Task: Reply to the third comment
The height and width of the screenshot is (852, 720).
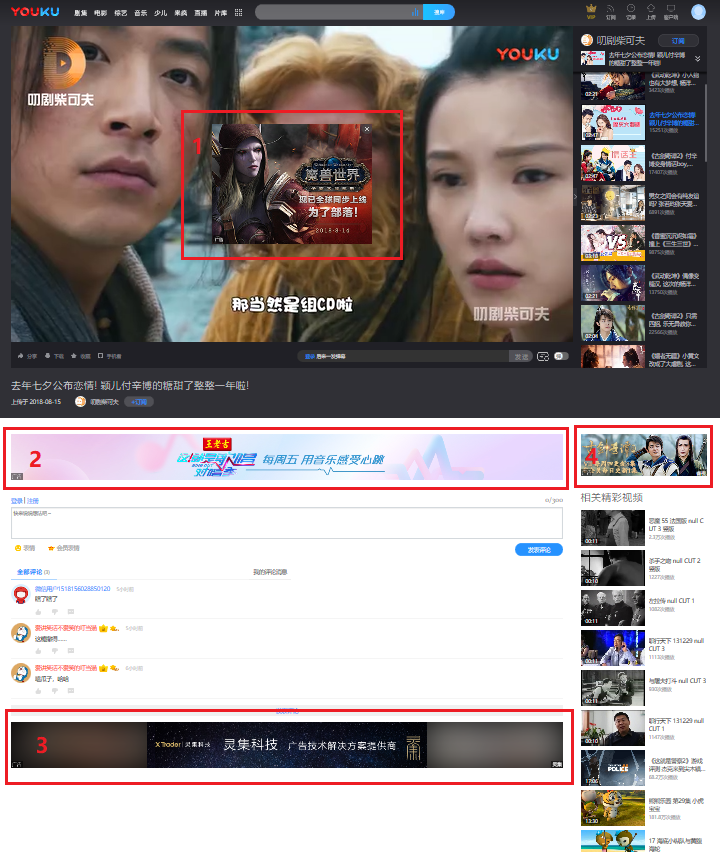Action: click(x=71, y=691)
